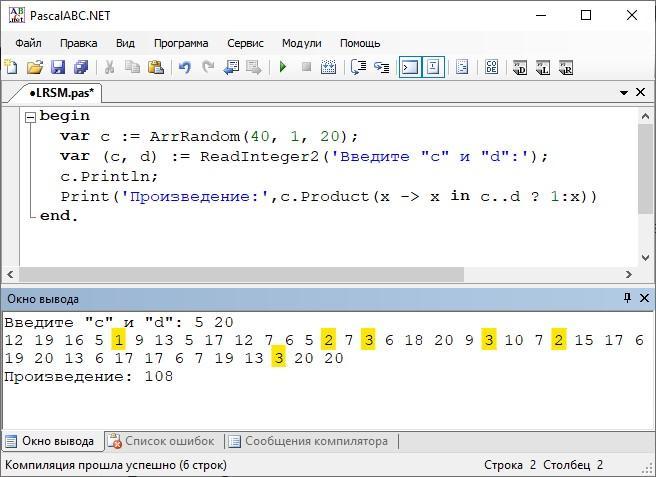Click editor horizontal scrollbar left arrow
Screen dimensions: 656x477
point(10,274)
